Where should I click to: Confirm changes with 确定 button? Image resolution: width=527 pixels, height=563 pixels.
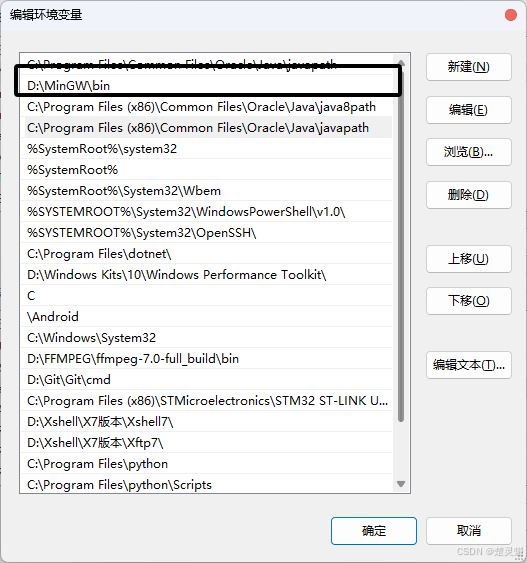pos(374,531)
